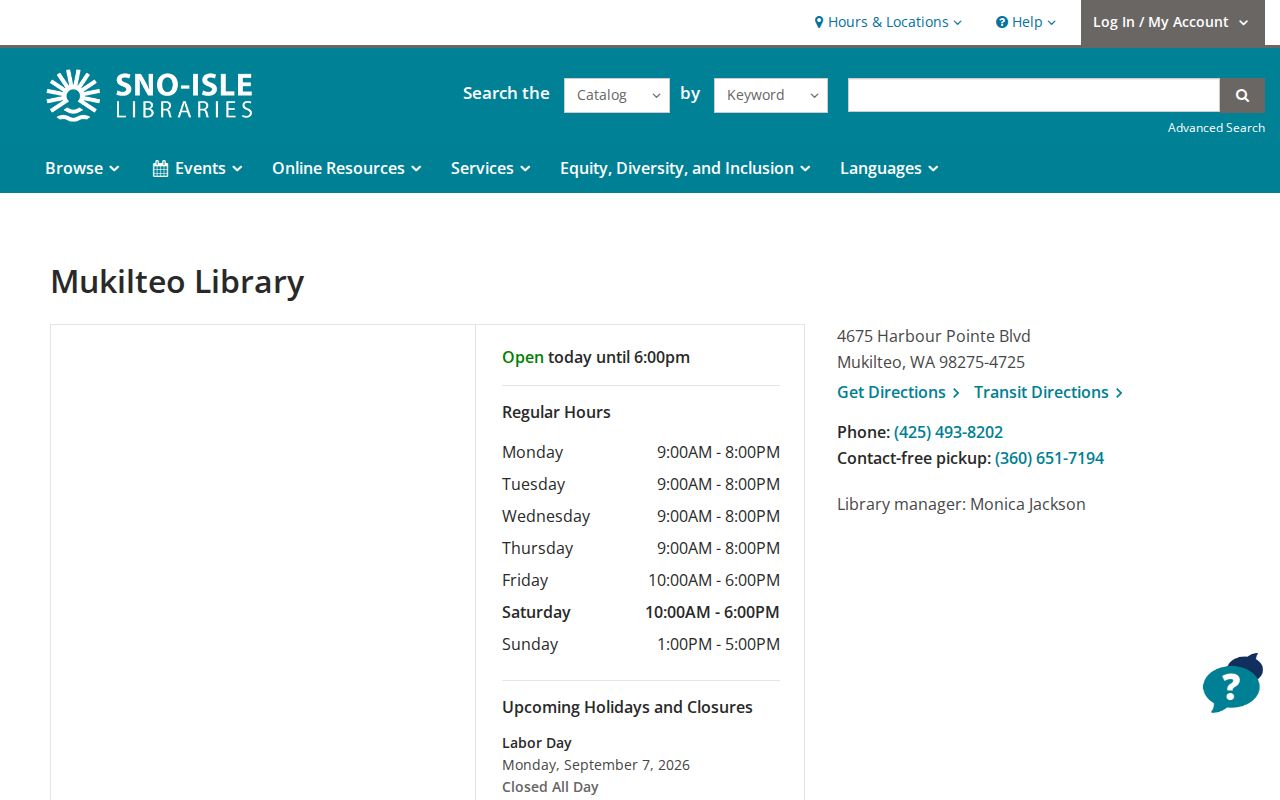Image resolution: width=1280 pixels, height=800 pixels.
Task: Click contact-free pickup number (360) 651-7194
Action: [x=1049, y=458]
